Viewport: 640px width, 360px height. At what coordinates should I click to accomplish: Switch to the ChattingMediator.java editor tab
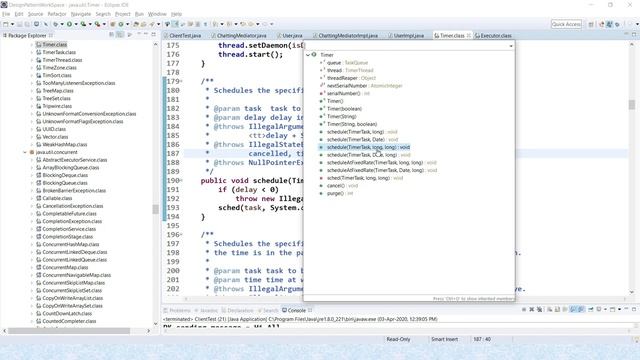coord(241,36)
